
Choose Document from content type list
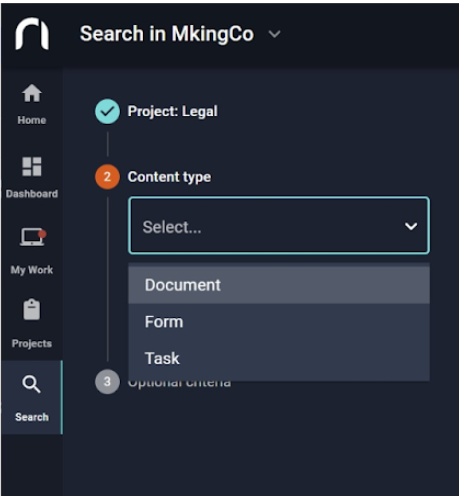[x=279, y=285]
